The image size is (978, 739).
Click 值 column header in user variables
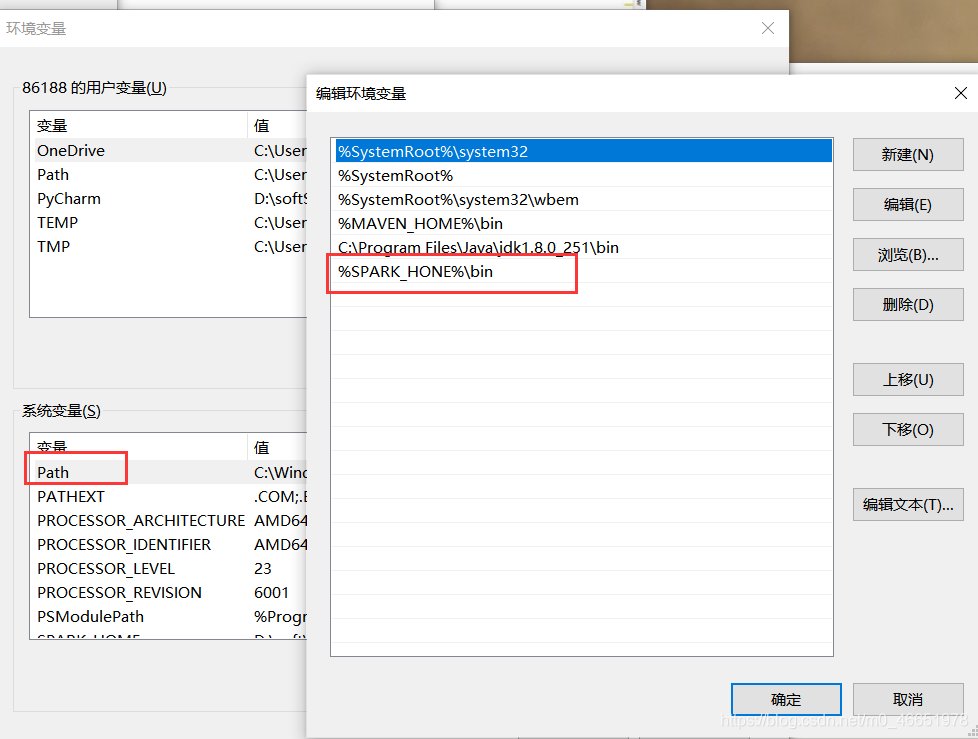(x=277, y=125)
